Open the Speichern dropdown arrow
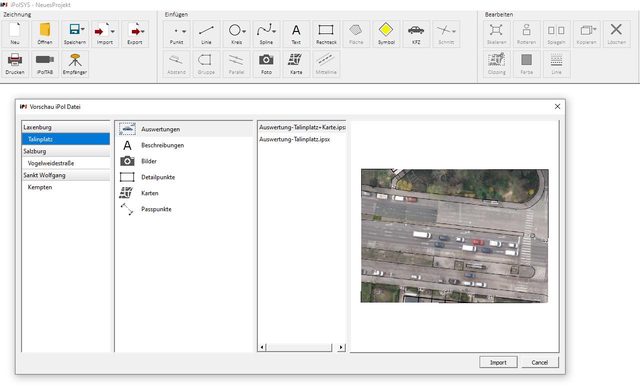 (83, 29)
